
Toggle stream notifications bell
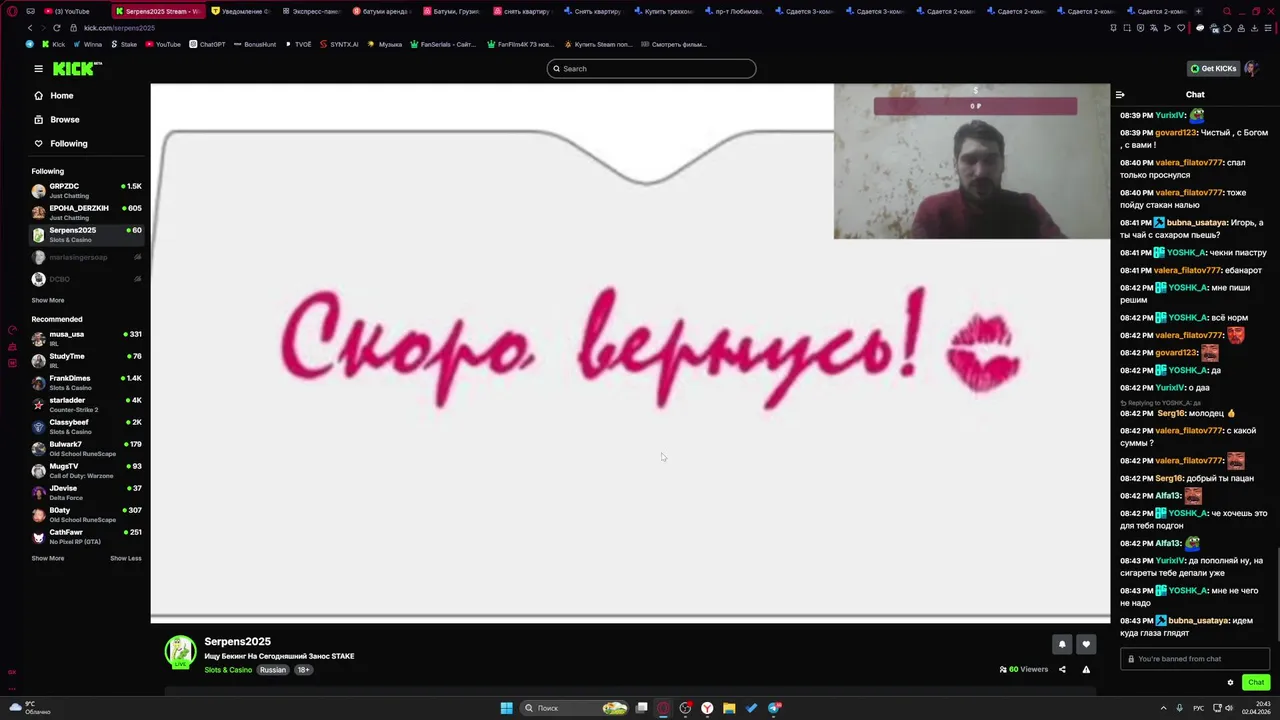pos(1062,645)
